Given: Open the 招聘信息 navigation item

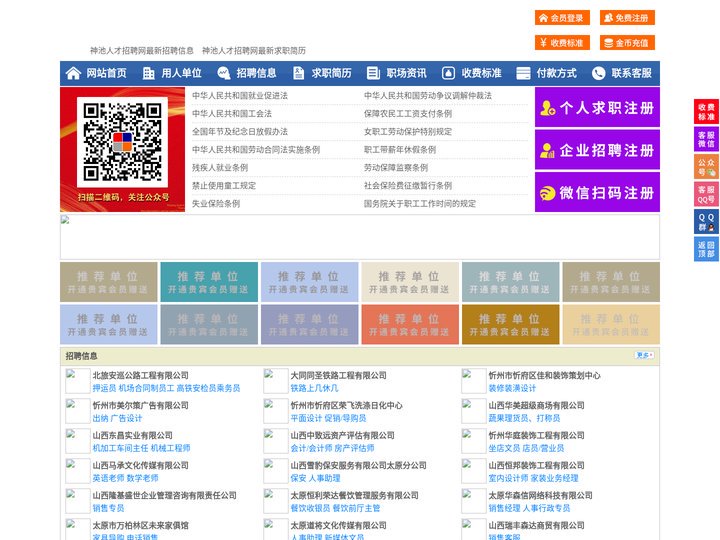Looking at the screenshot, I should [x=256, y=73].
